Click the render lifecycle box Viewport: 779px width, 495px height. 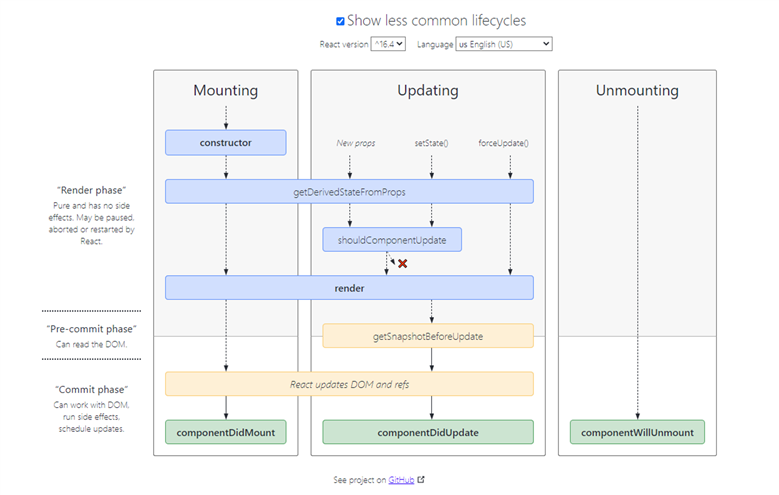(x=349, y=288)
